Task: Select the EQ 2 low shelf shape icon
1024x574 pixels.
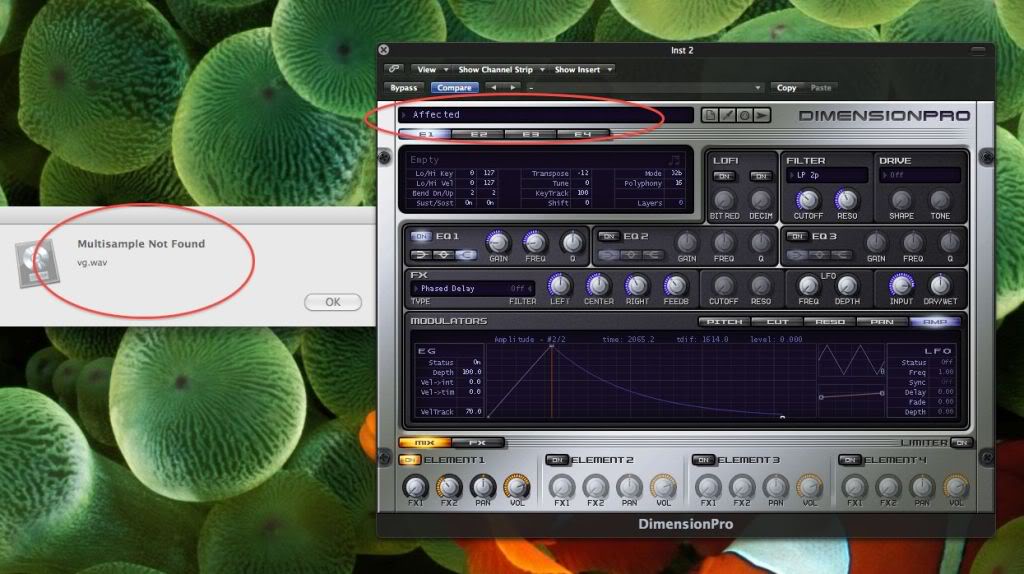Action: (609, 254)
